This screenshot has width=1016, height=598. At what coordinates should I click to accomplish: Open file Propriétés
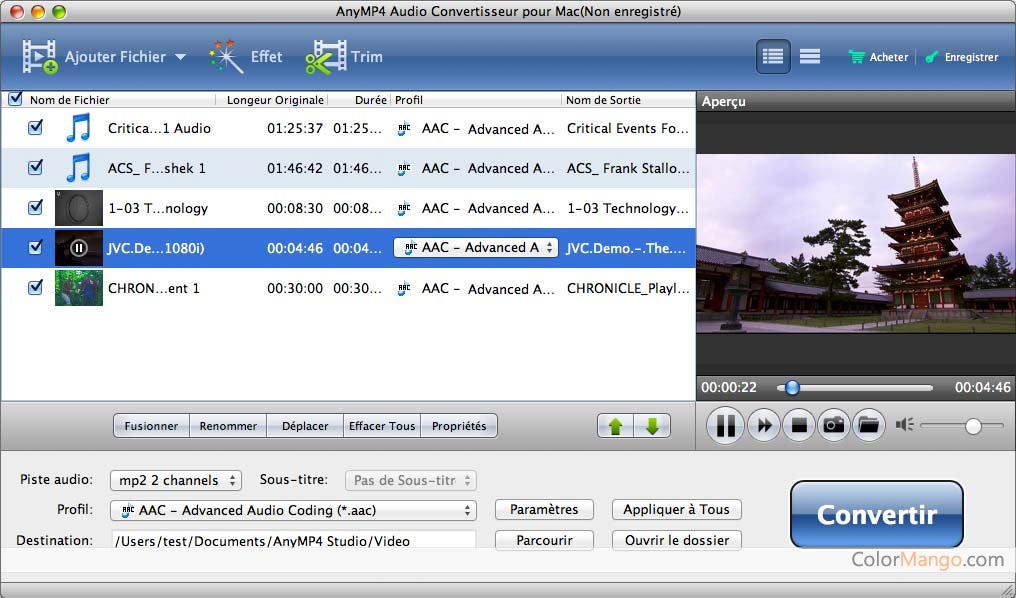[459, 426]
